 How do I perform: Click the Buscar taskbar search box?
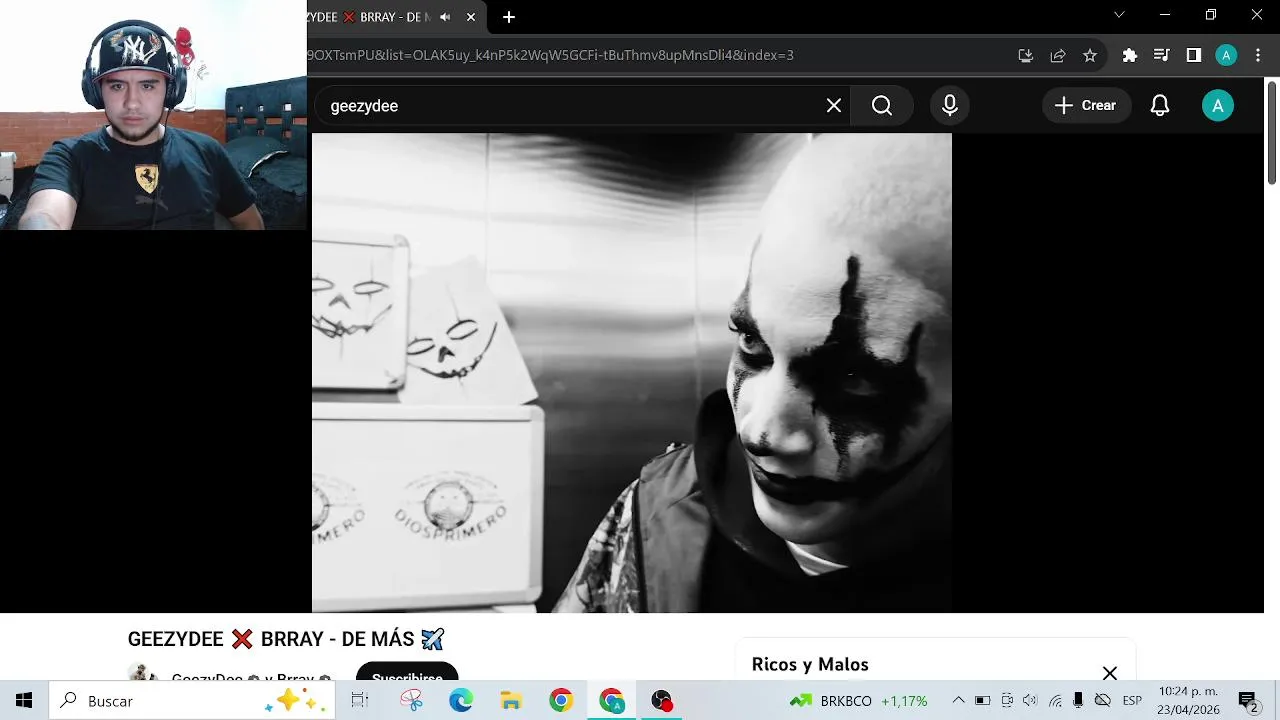click(190, 701)
